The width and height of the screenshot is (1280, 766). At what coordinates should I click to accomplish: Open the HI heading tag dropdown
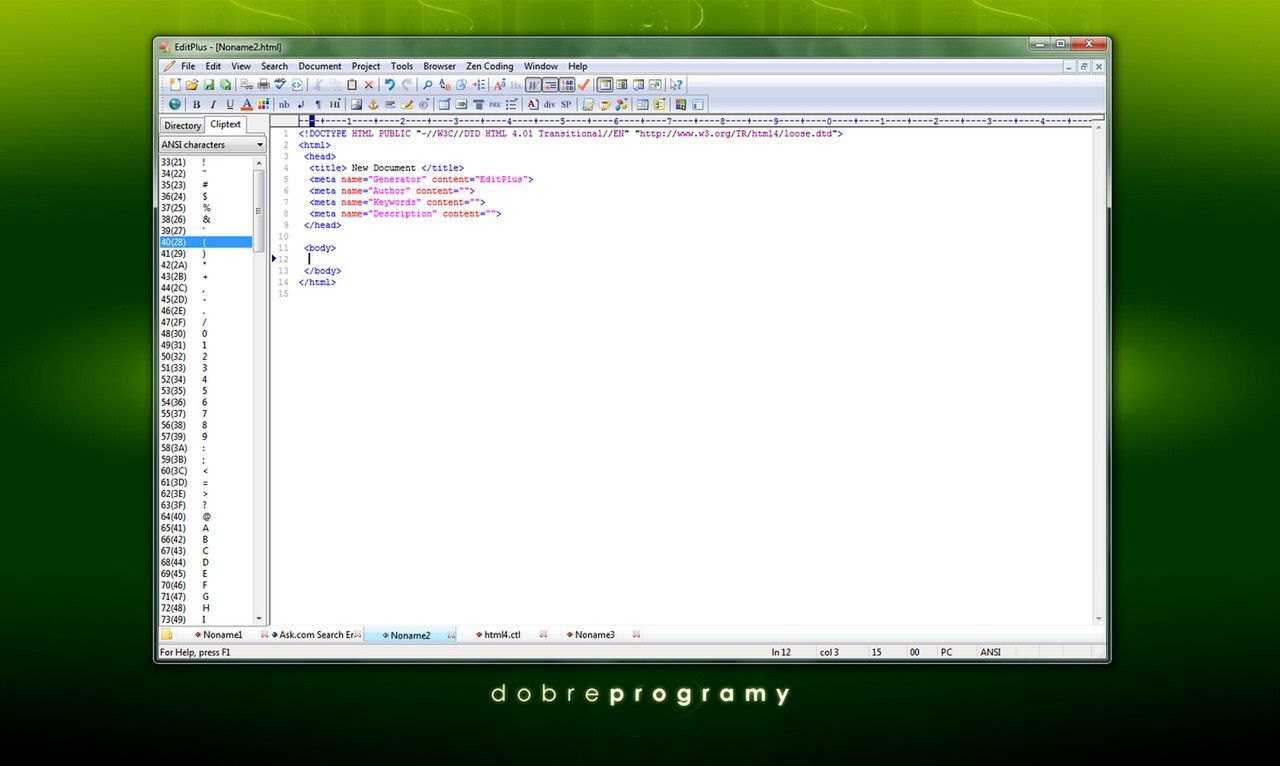pyautogui.click(x=335, y=104)
